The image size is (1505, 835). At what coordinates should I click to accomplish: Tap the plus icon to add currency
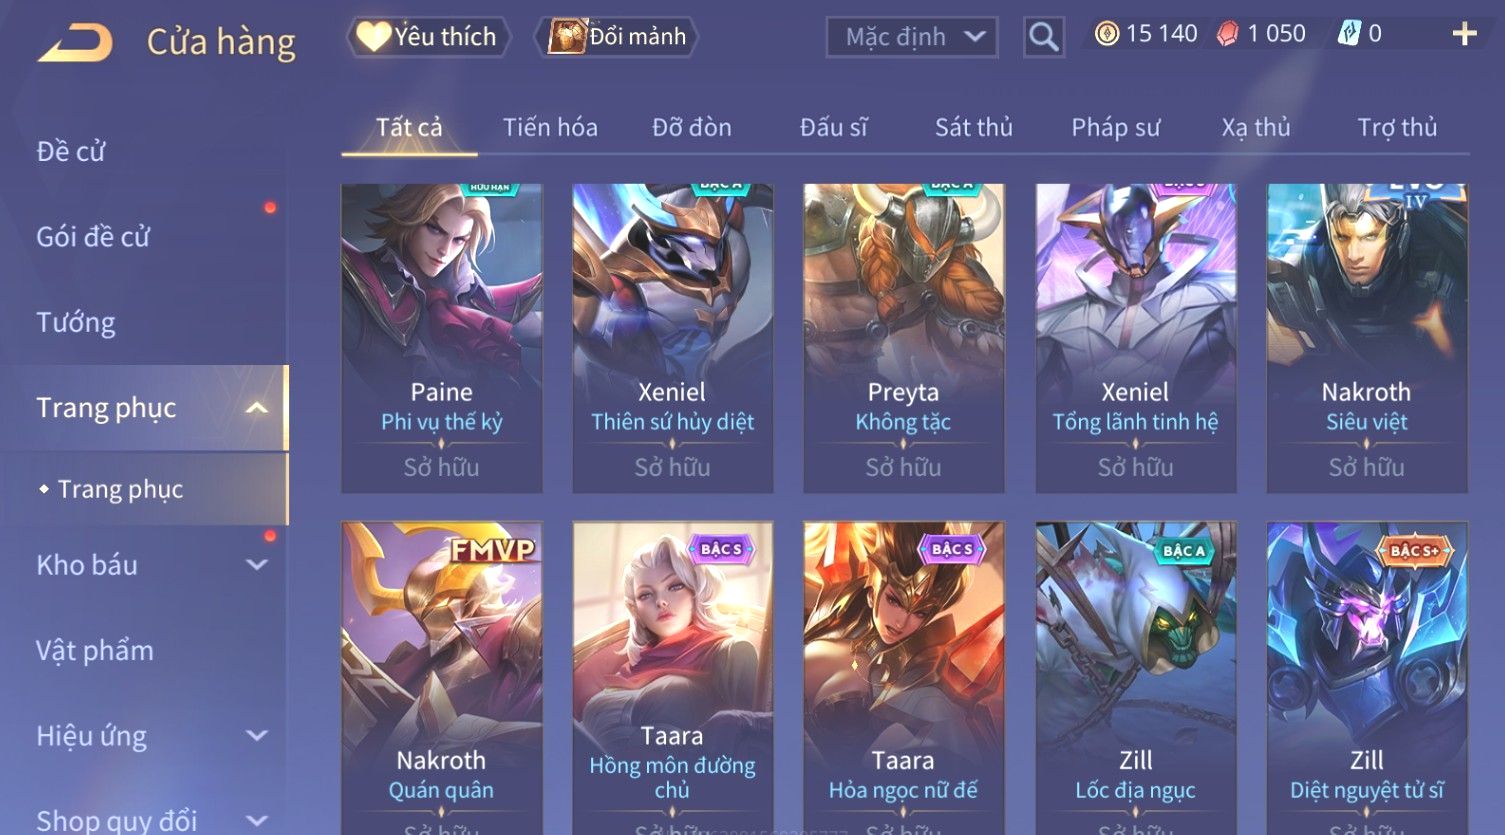pyautogui.click(x=1464, y=34)
